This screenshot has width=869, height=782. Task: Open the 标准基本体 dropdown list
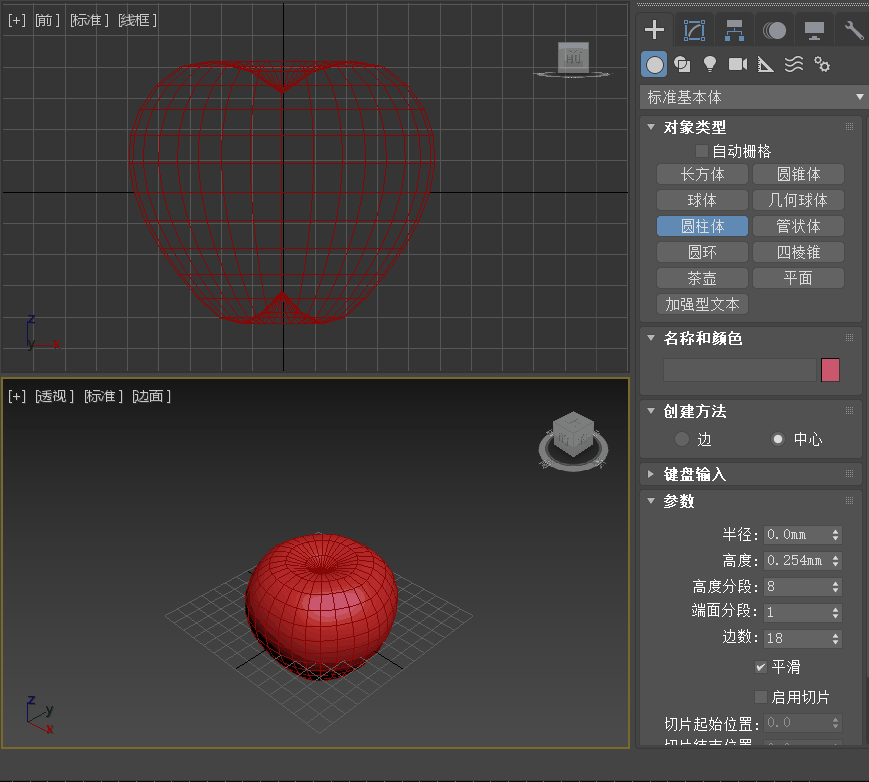pos(752,97)
